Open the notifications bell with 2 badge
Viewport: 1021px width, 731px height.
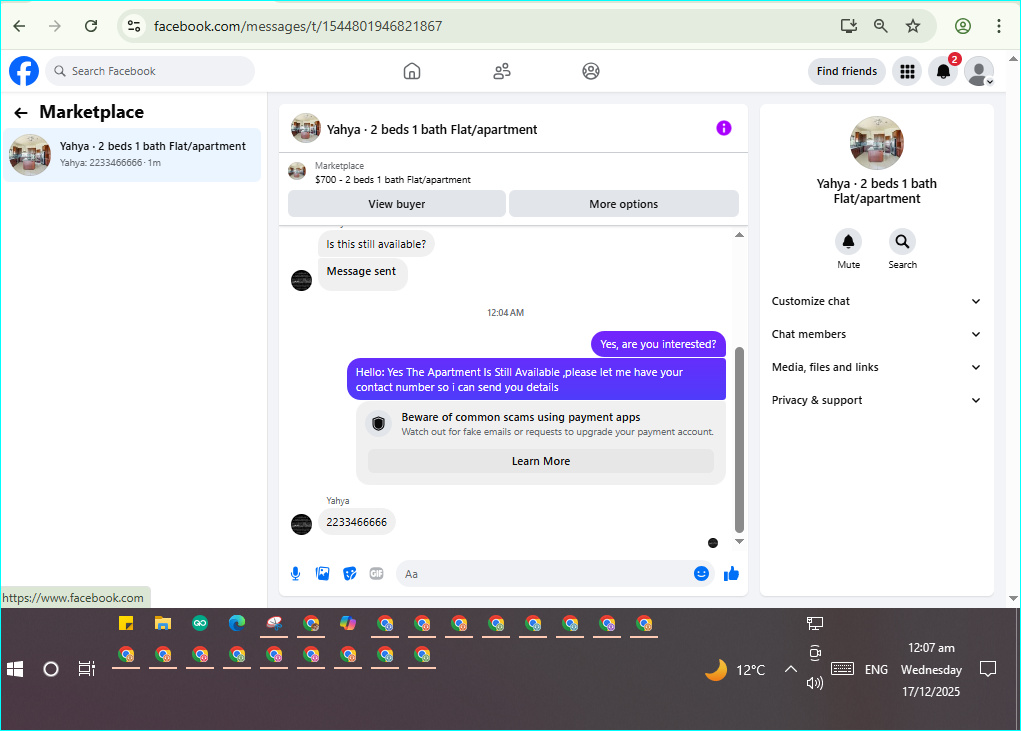943,71
